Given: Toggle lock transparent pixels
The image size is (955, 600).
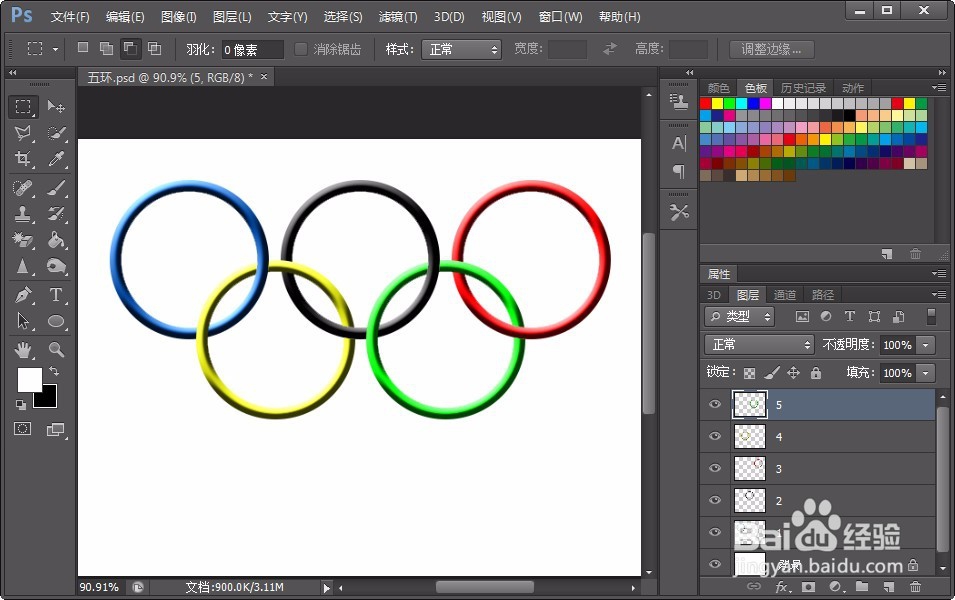Looking at the screenshot, I should click(750, 373).
